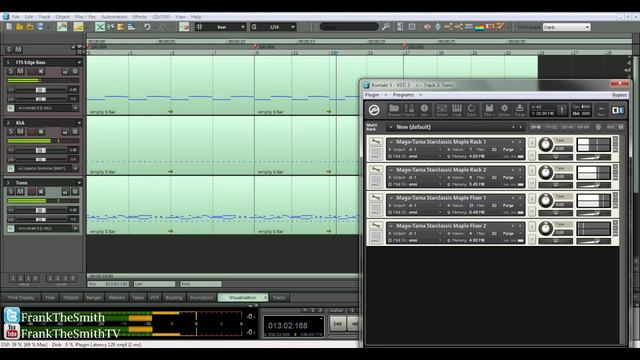Open the Effects menu
The image size is (640, 360).
tap(140, 17)
